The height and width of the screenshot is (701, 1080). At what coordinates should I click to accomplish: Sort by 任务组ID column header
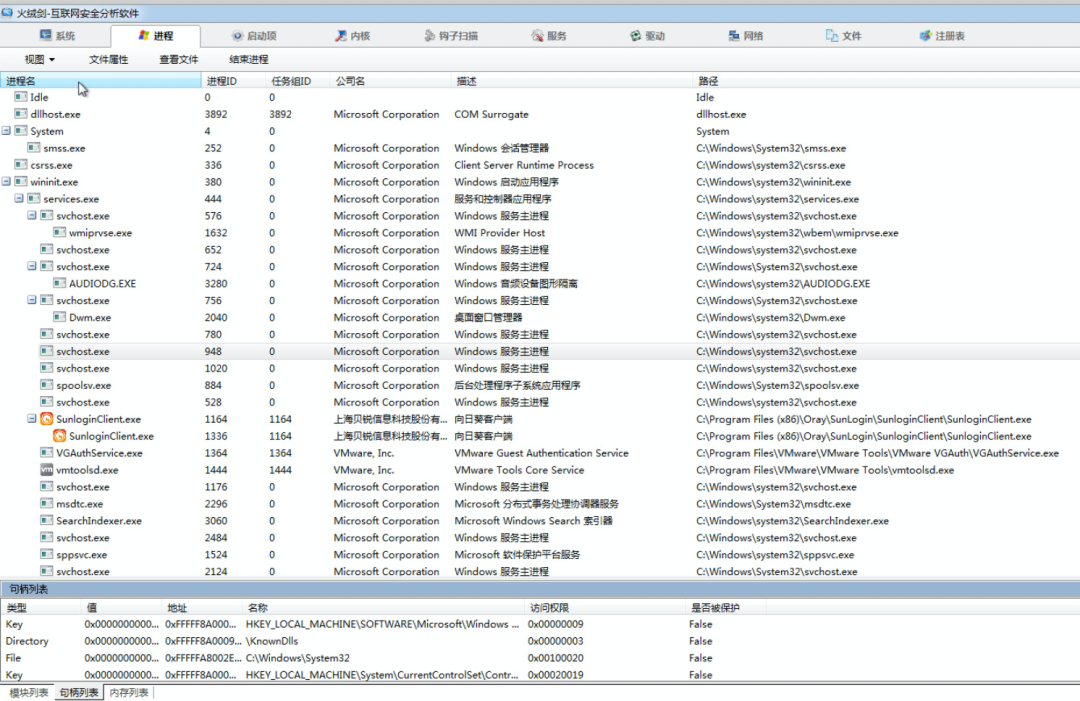tap(298, 81)
